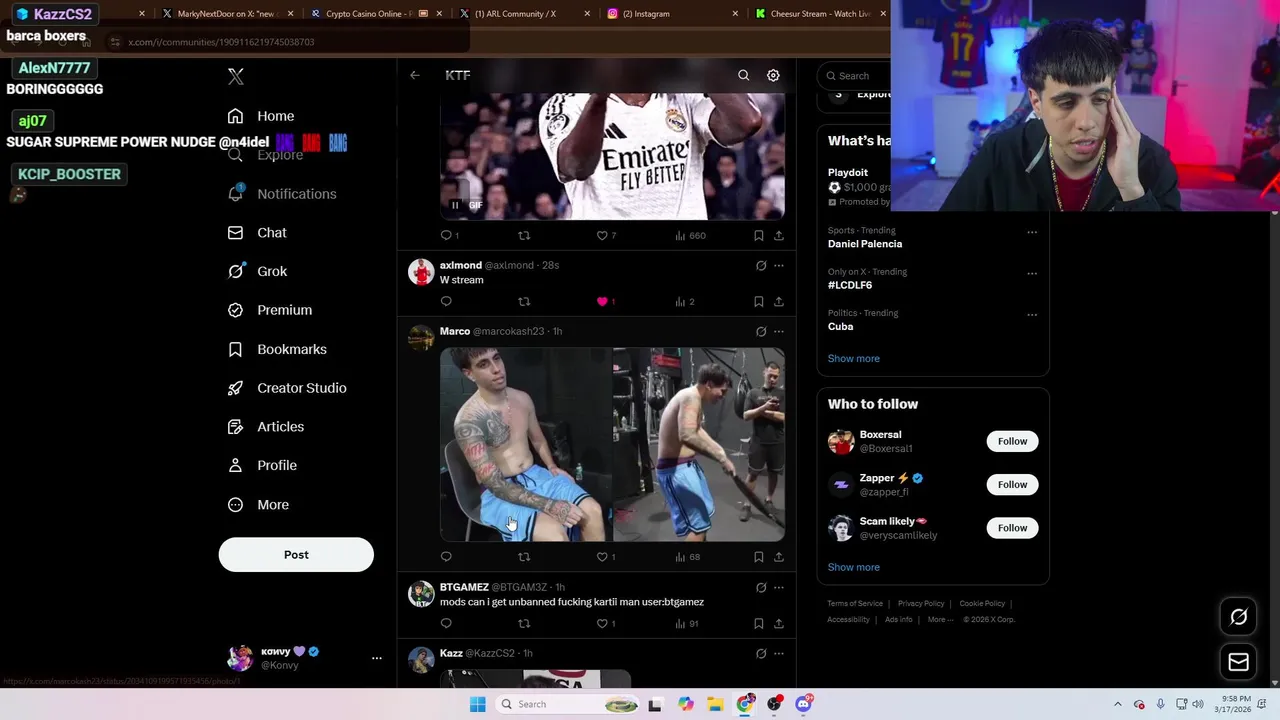Share Marco's photo post
The image size is (1280, 720).
(x=779, y=557)
